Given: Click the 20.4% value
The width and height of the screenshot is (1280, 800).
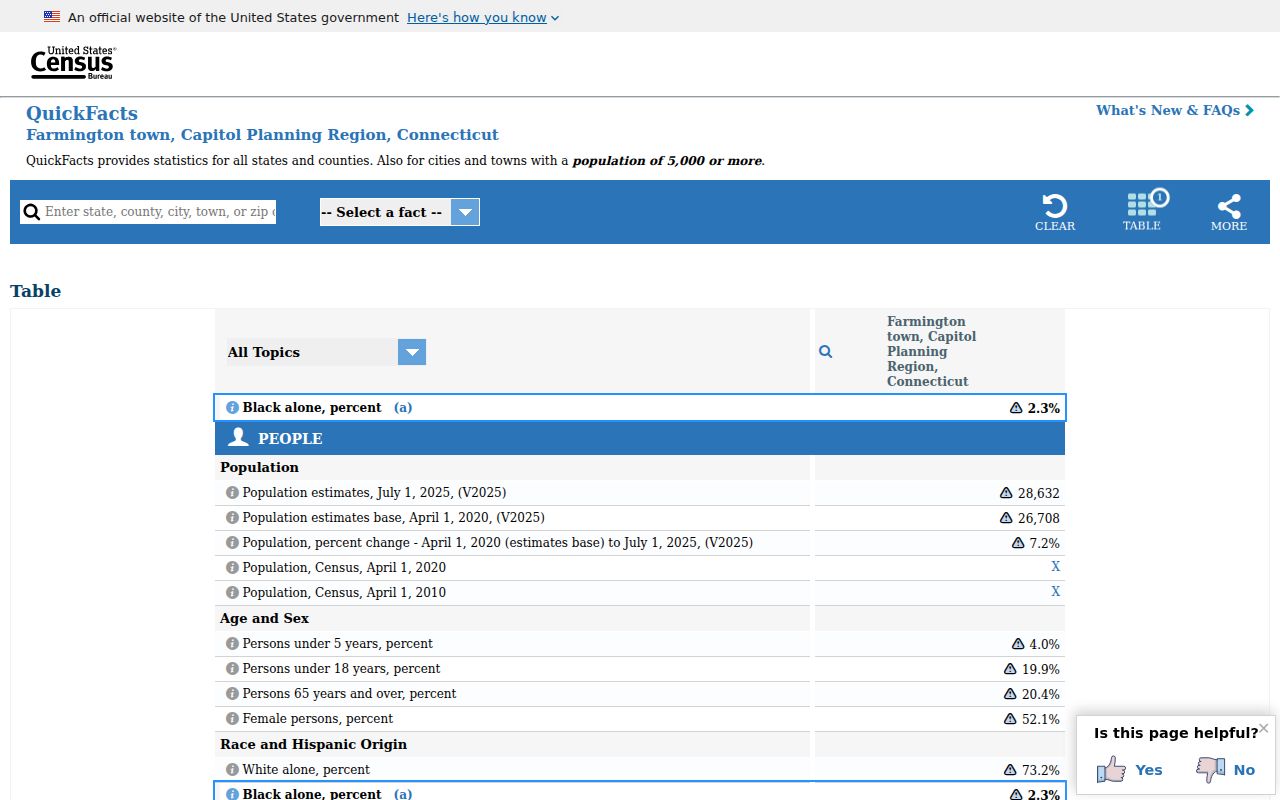Looking at the screenshot, I should [x=1041, y=694].
